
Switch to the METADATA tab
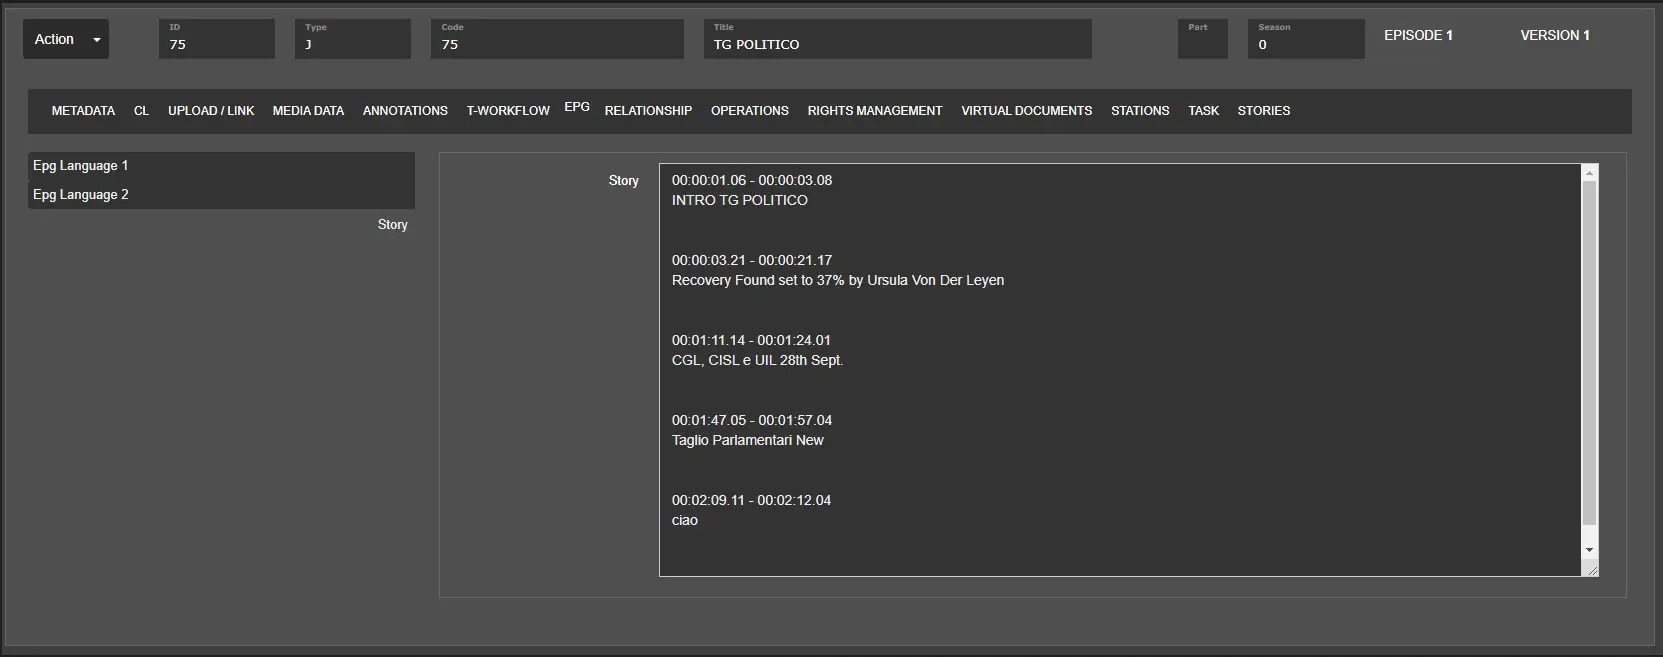tap(83, 111)
